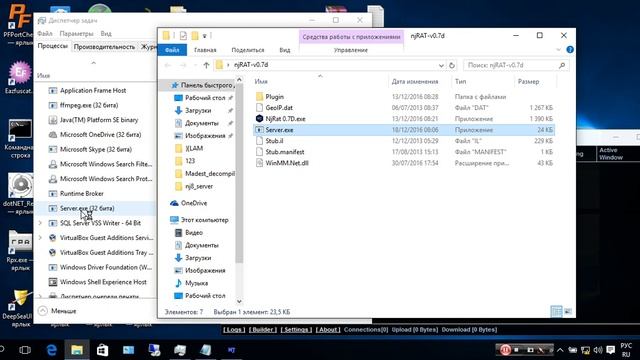
Task: Open Музыка under Этот компьютер
Action: (x=196, y=283)
